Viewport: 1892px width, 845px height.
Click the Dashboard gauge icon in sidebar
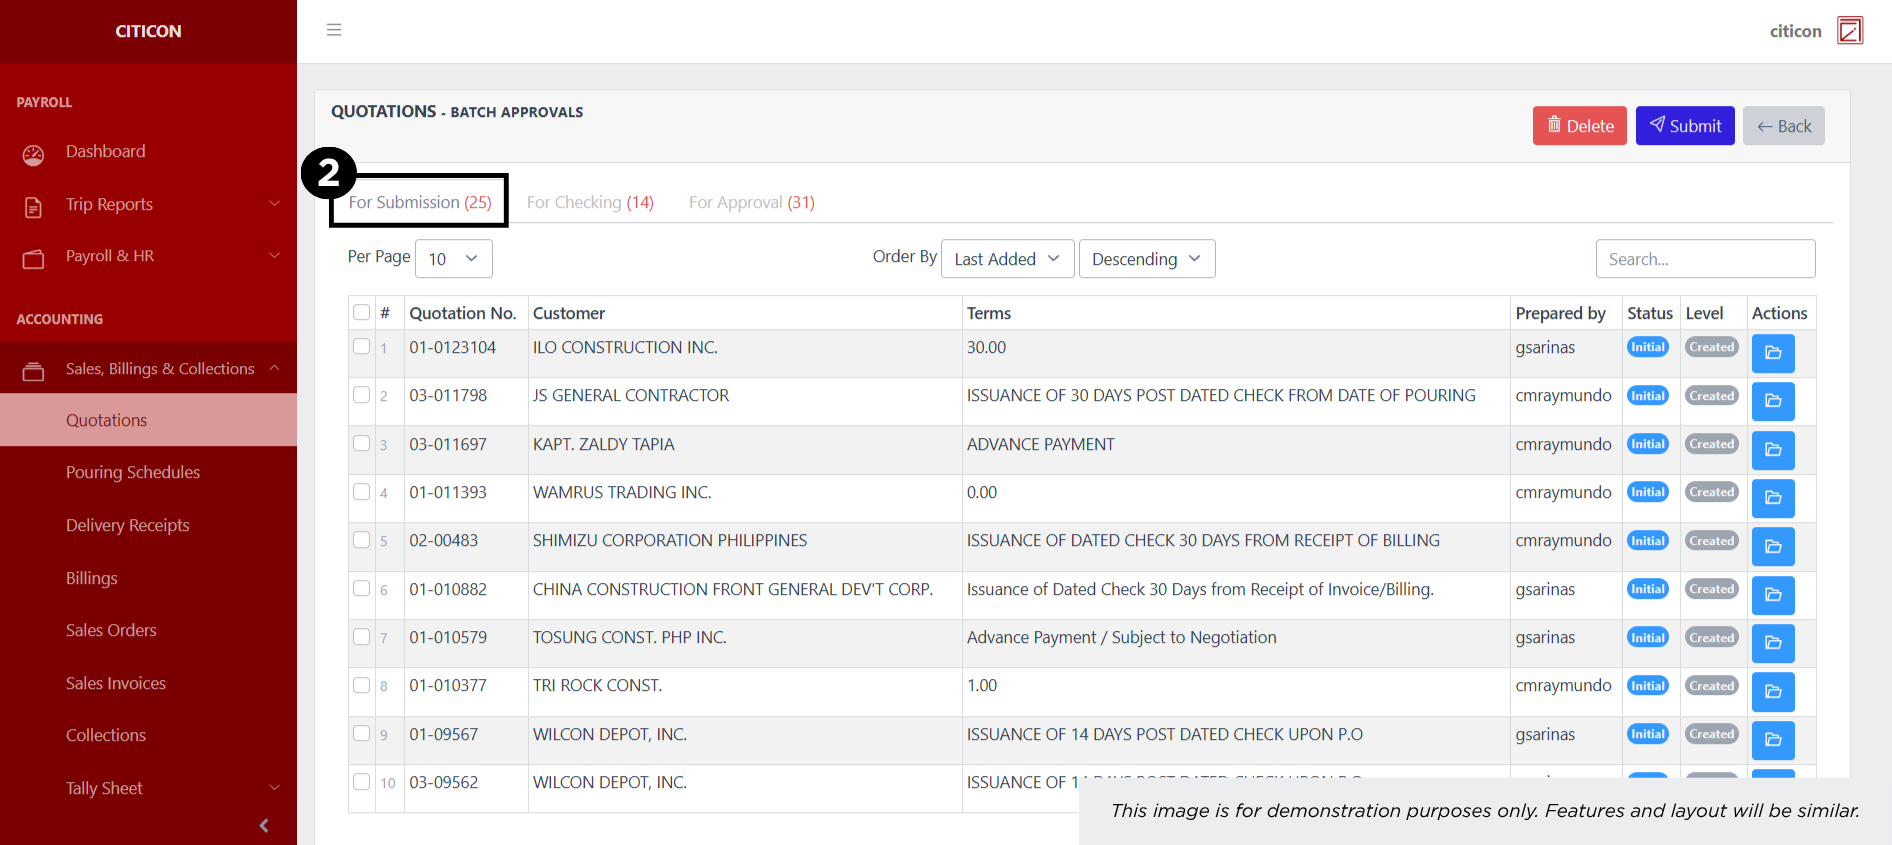click(x=34, y=154)
